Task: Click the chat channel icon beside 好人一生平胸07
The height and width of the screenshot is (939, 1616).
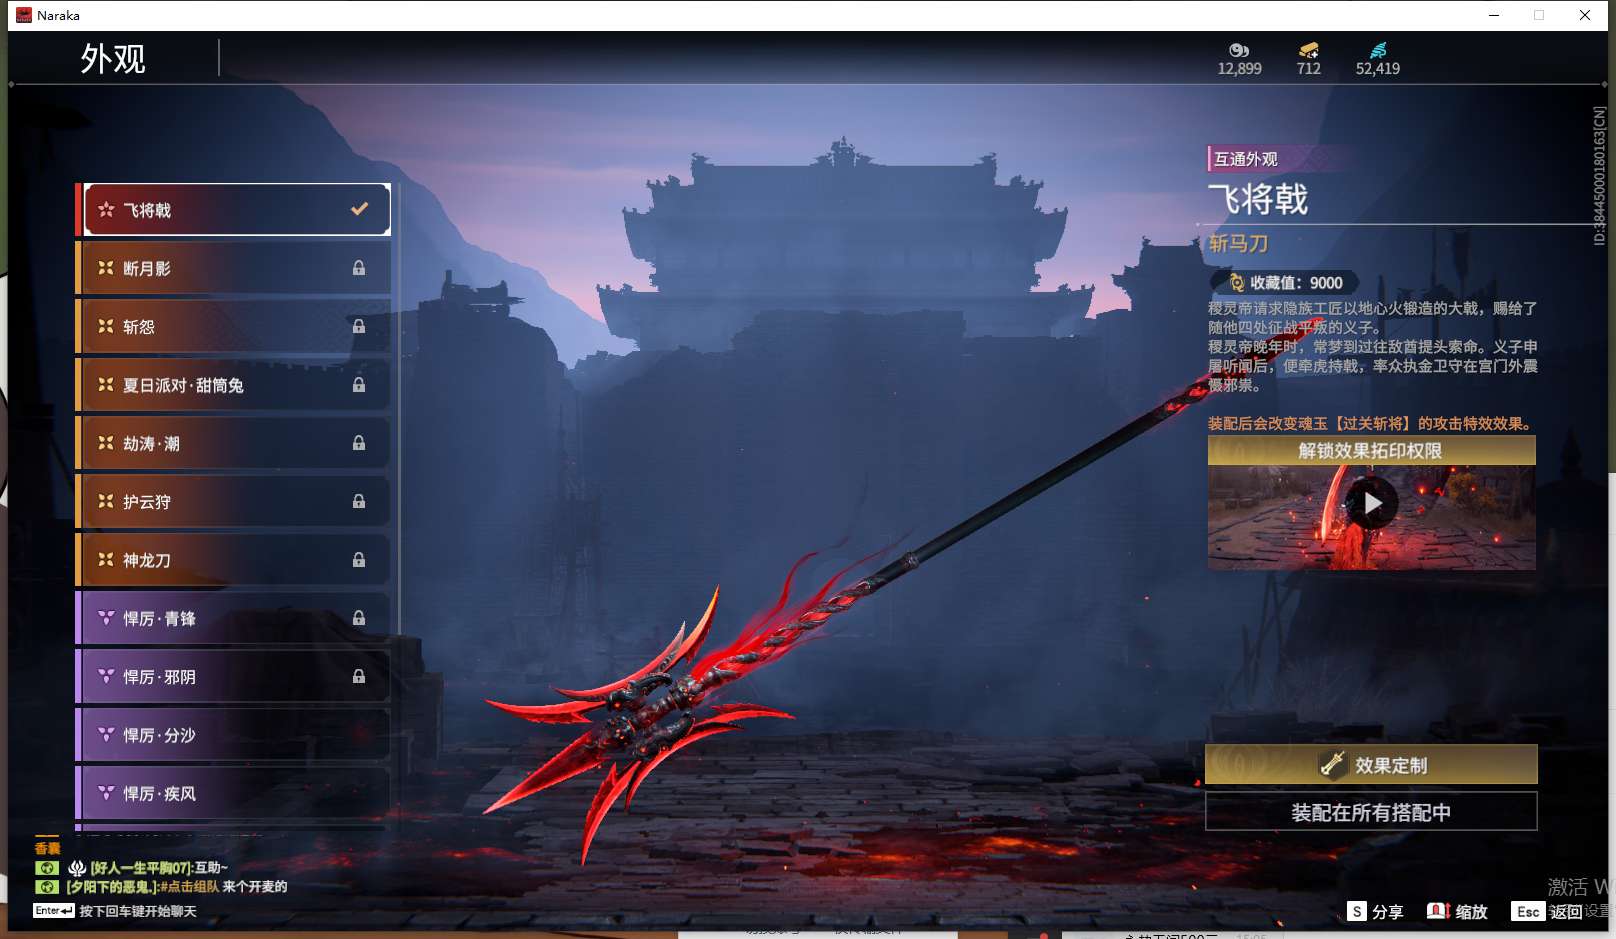Action: 47,868
